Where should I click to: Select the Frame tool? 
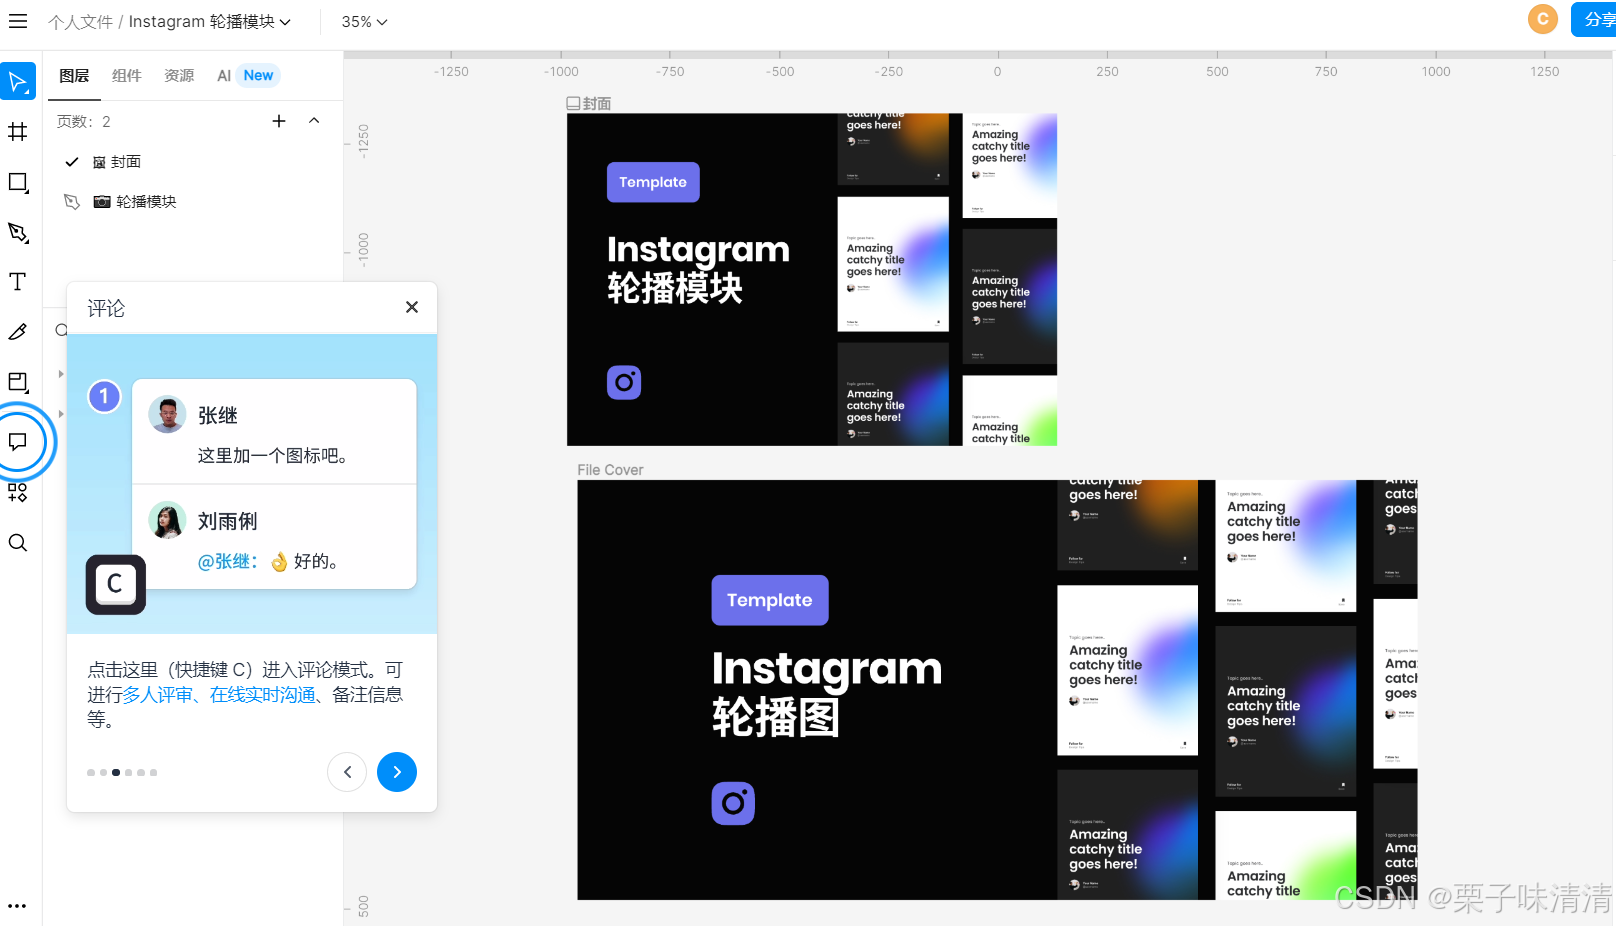point(18,131)
